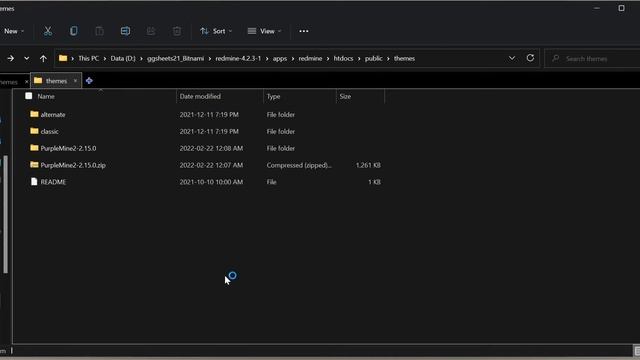Click the alternate folder icon
Image resolution: width=640 pixels, height=360 pixels.
(x=34, y=114)
